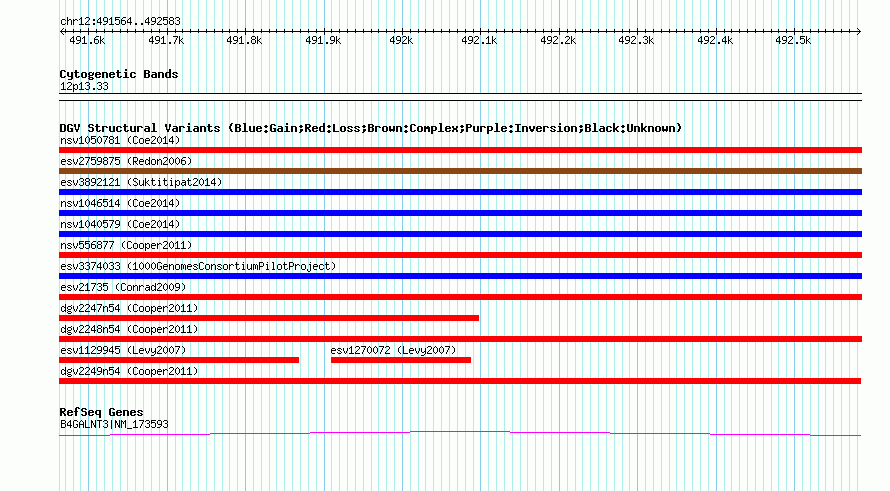Click the right arrow of the ruler

[x=858, y=32]
